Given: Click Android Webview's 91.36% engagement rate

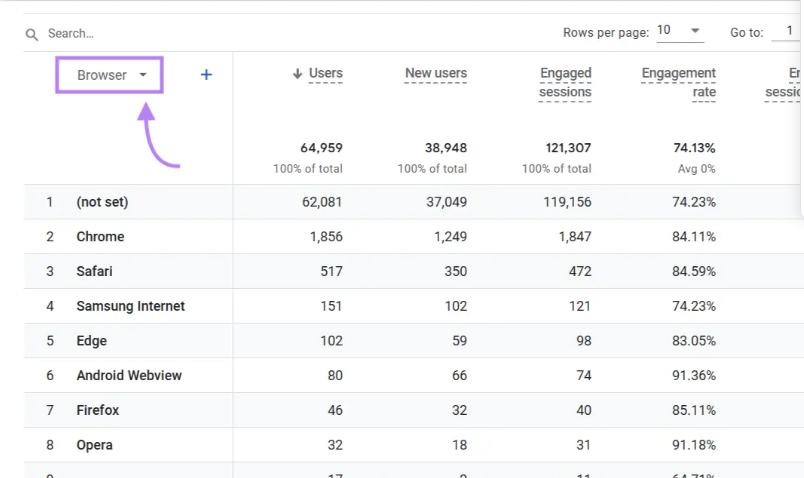Looking at the screenshot, I should (x=694, y=375).
